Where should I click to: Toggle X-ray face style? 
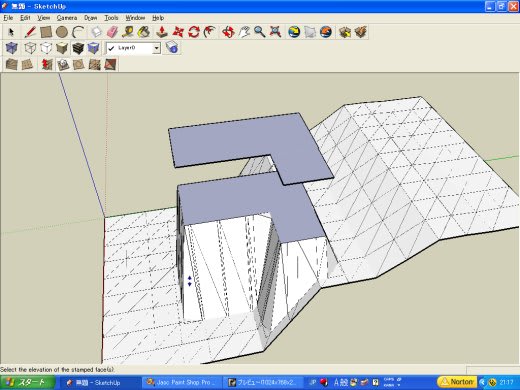point(12,48)
